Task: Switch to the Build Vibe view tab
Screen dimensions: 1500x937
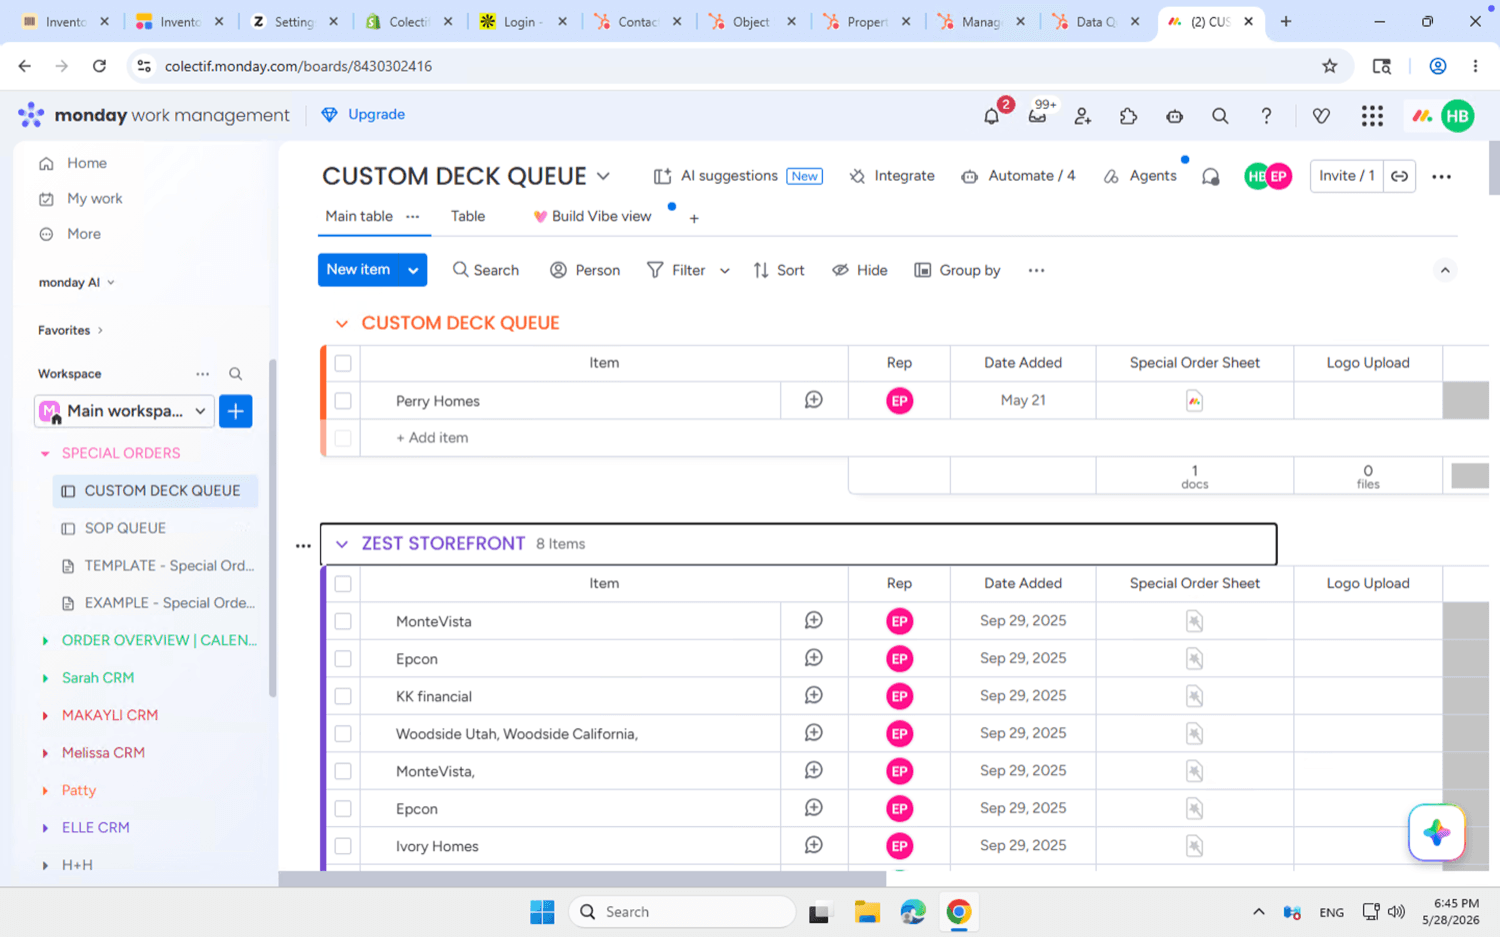Action: pyautogui.click(x=592, y=216)
